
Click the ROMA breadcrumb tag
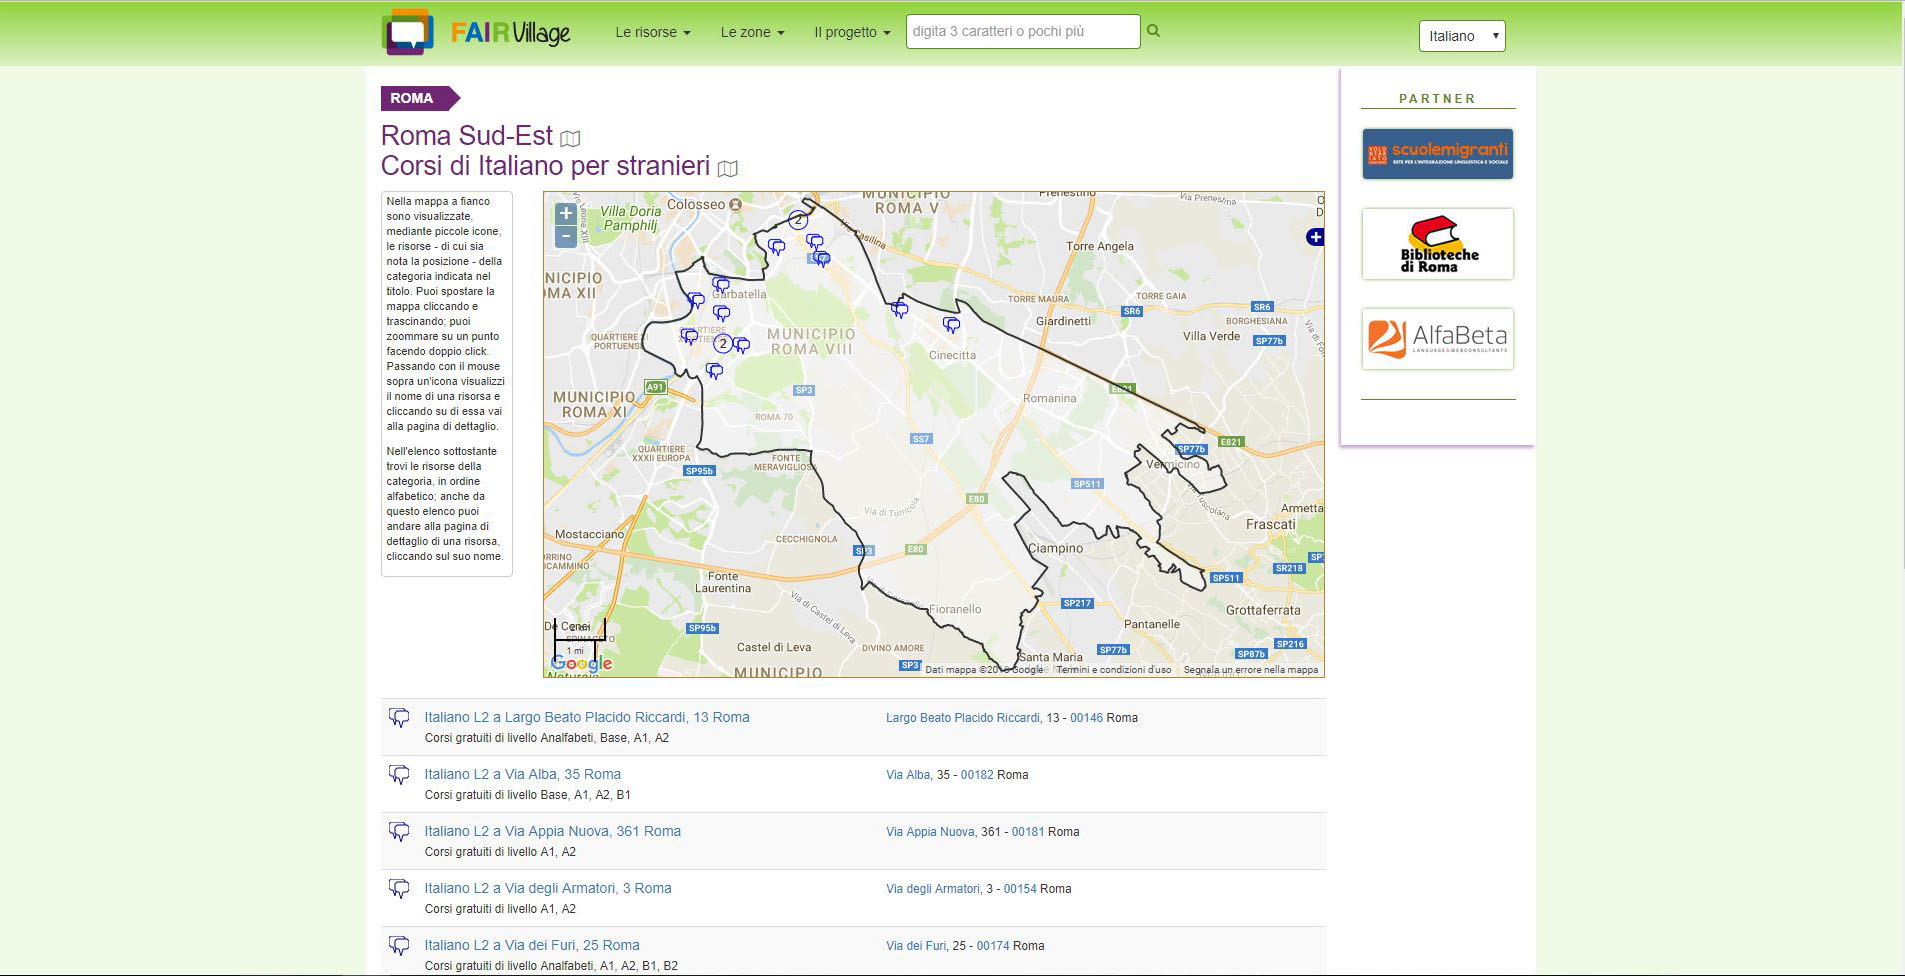pyautogui.click(x=420, y=98)
